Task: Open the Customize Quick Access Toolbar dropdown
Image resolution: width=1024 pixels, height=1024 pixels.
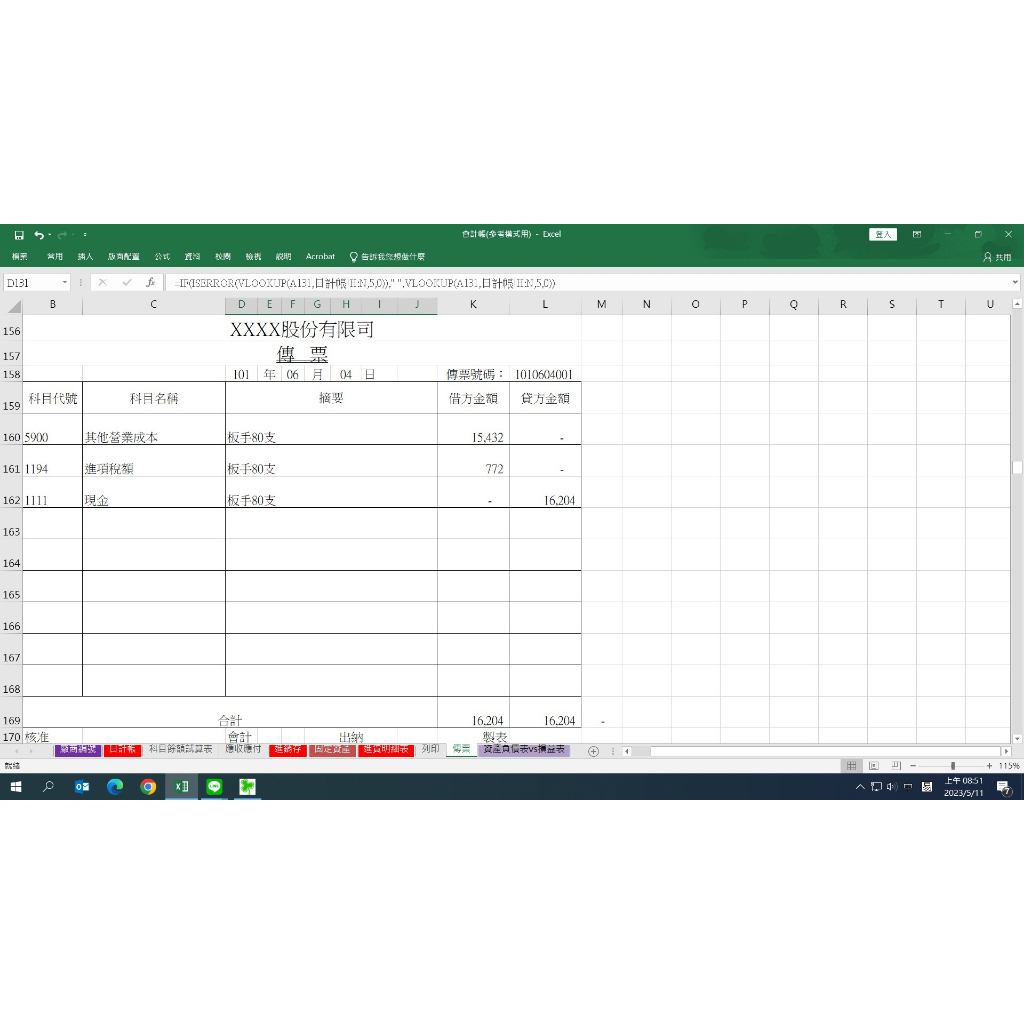Action: [85, 235]
